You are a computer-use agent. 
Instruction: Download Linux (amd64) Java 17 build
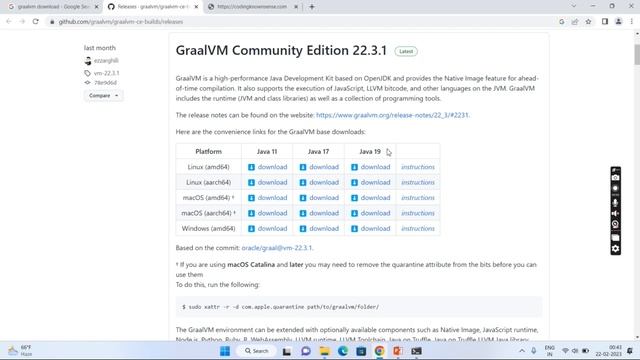point(319,167)
